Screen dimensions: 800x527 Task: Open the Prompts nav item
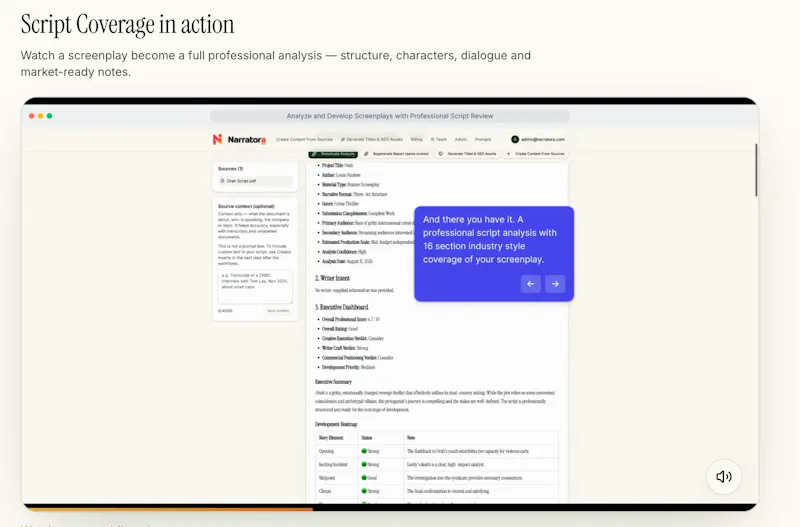483,139
